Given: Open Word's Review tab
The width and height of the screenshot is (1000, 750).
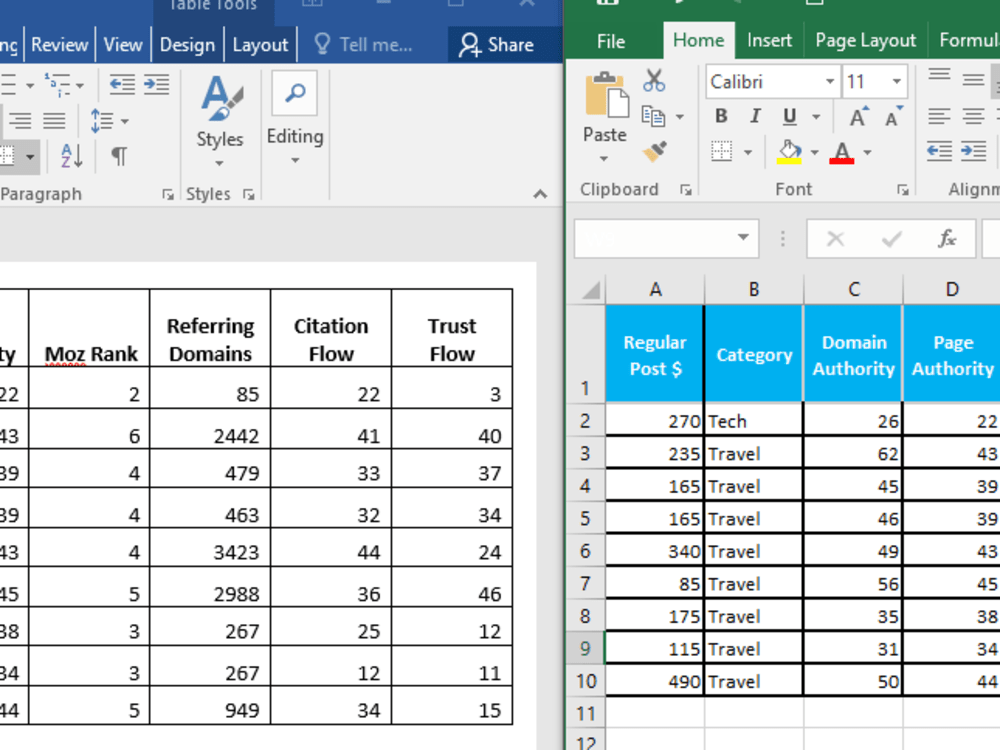Looking at the screenshot, I should (x=59, y=45).
